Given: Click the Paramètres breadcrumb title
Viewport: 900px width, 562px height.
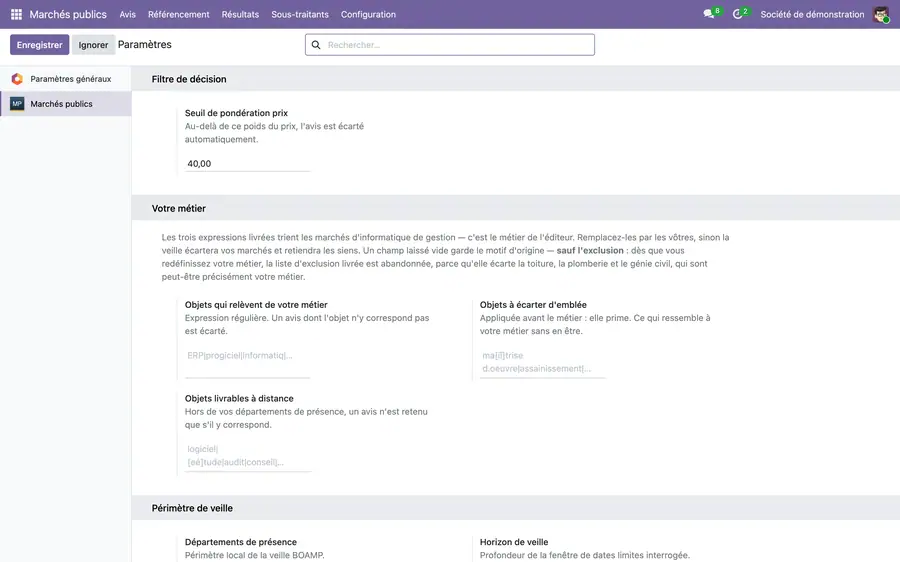Looking at the screenshot, I should click(145, 45).
